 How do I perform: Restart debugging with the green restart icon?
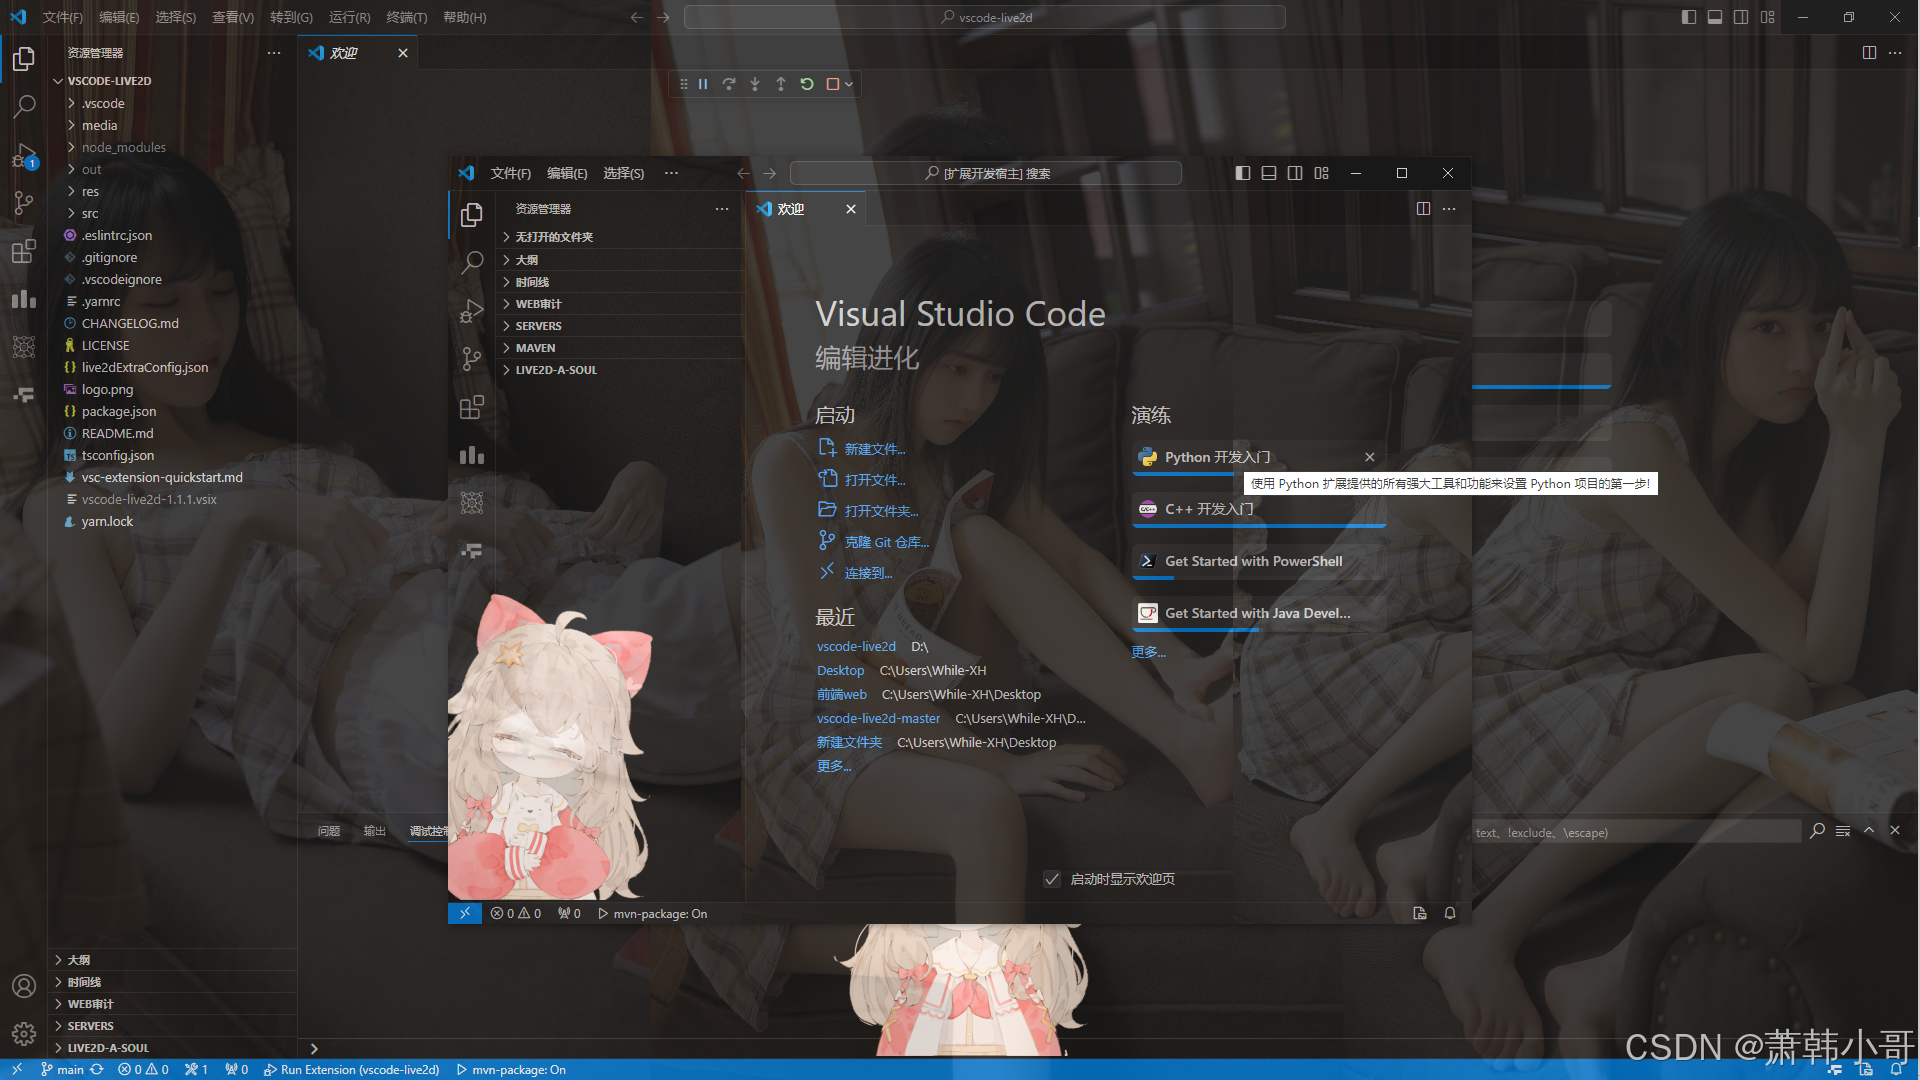pyautogui.click(x=807, y=85)
